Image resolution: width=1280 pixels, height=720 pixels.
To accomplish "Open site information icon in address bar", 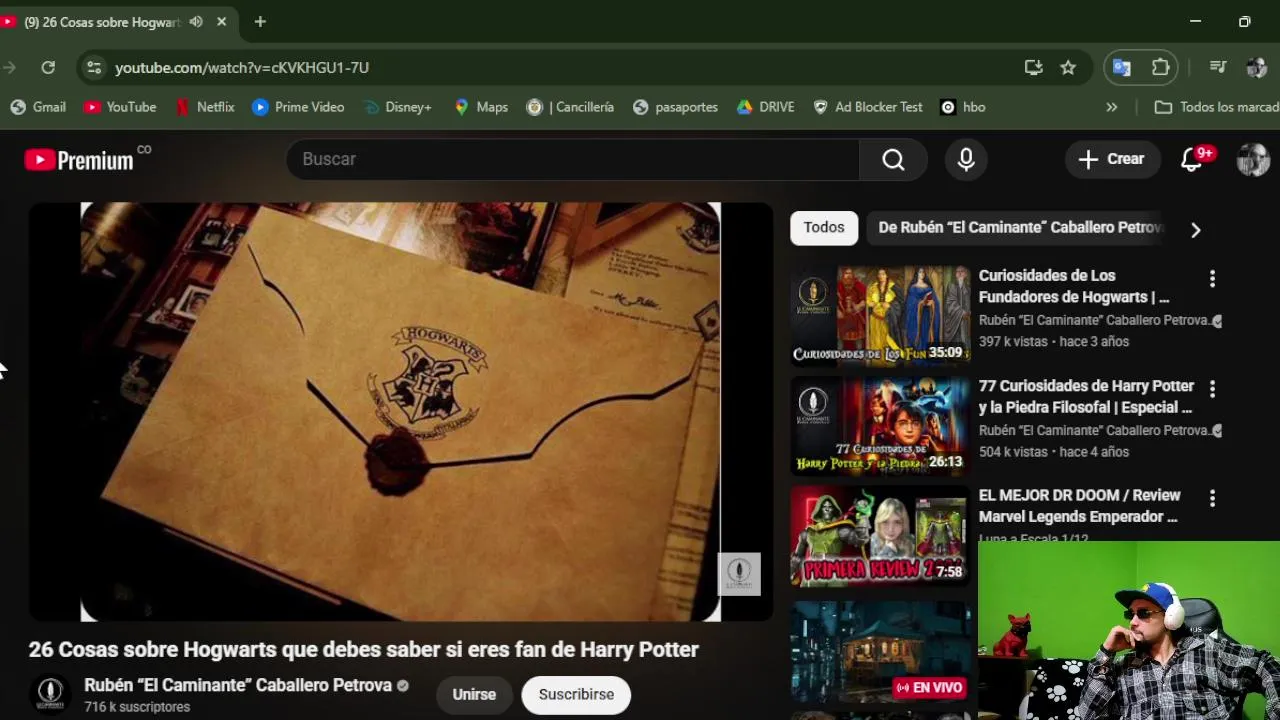I will pyautogui.click(x=94, y=67).
